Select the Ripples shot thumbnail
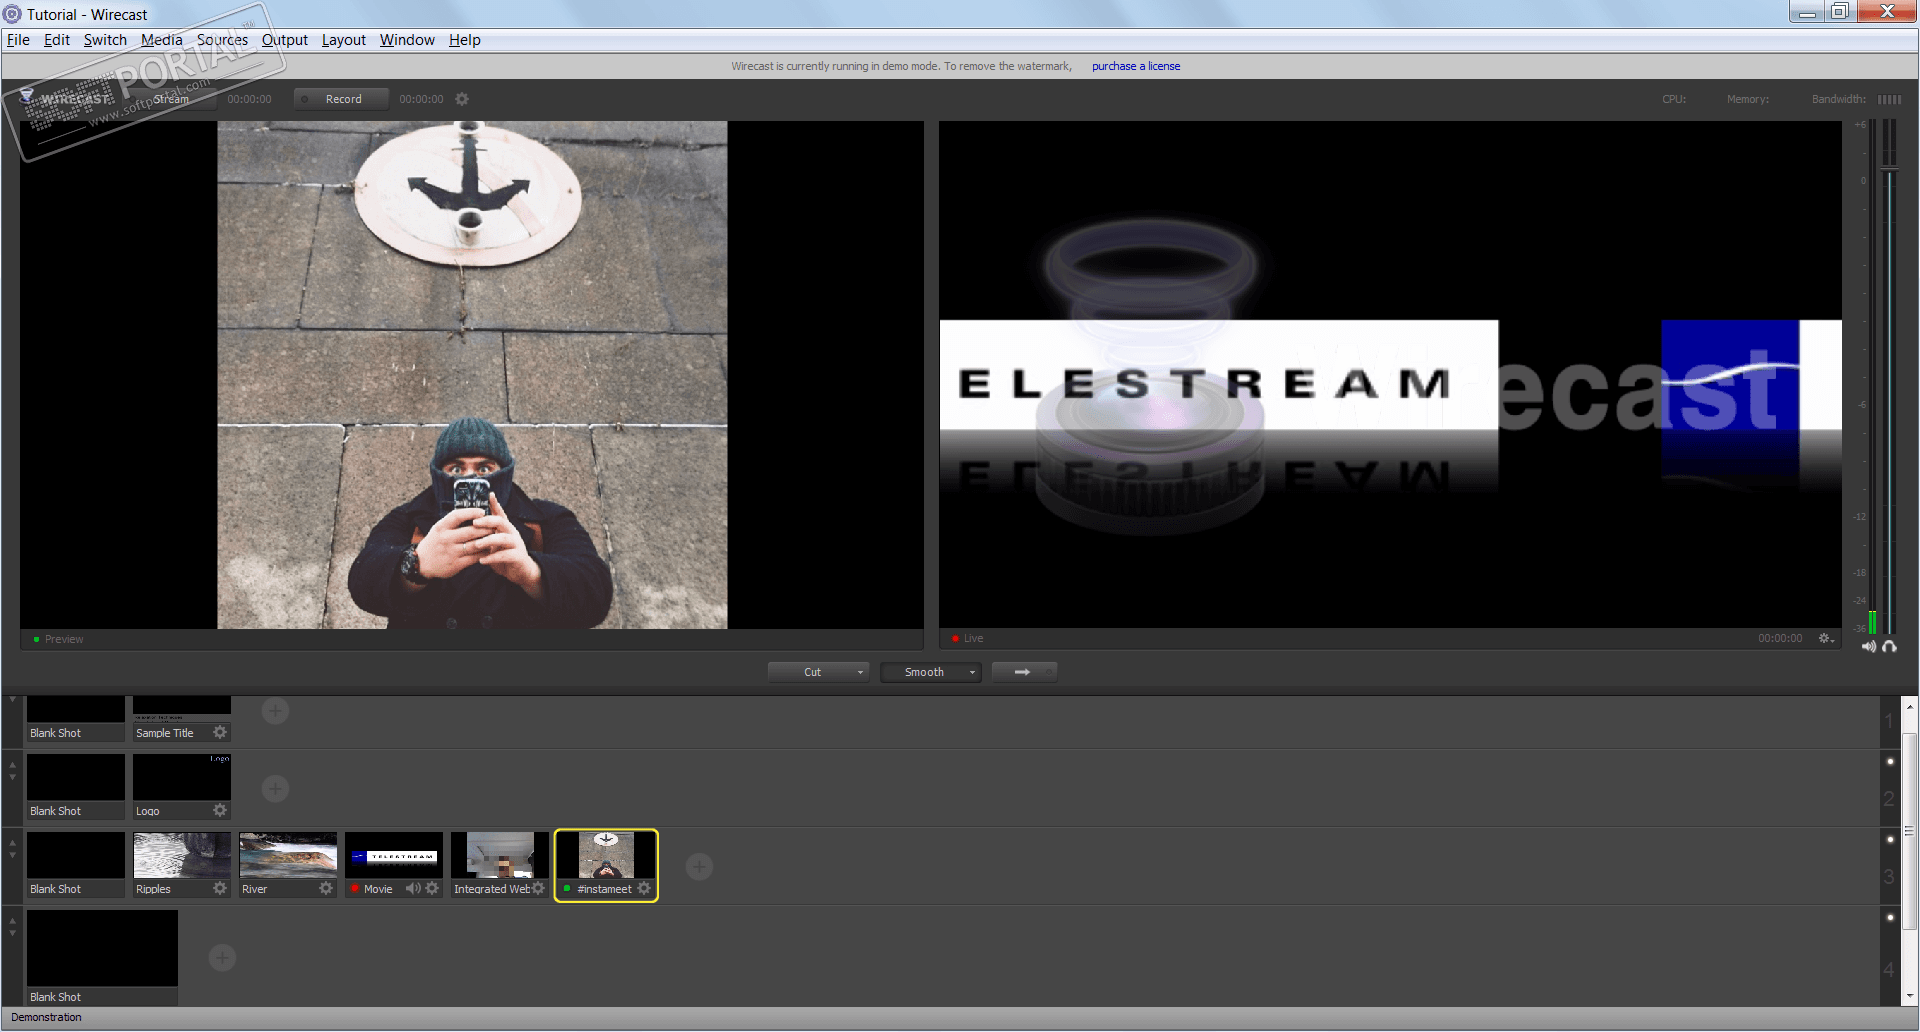This screenshot has width=1920, height=1032. [182, 855]
